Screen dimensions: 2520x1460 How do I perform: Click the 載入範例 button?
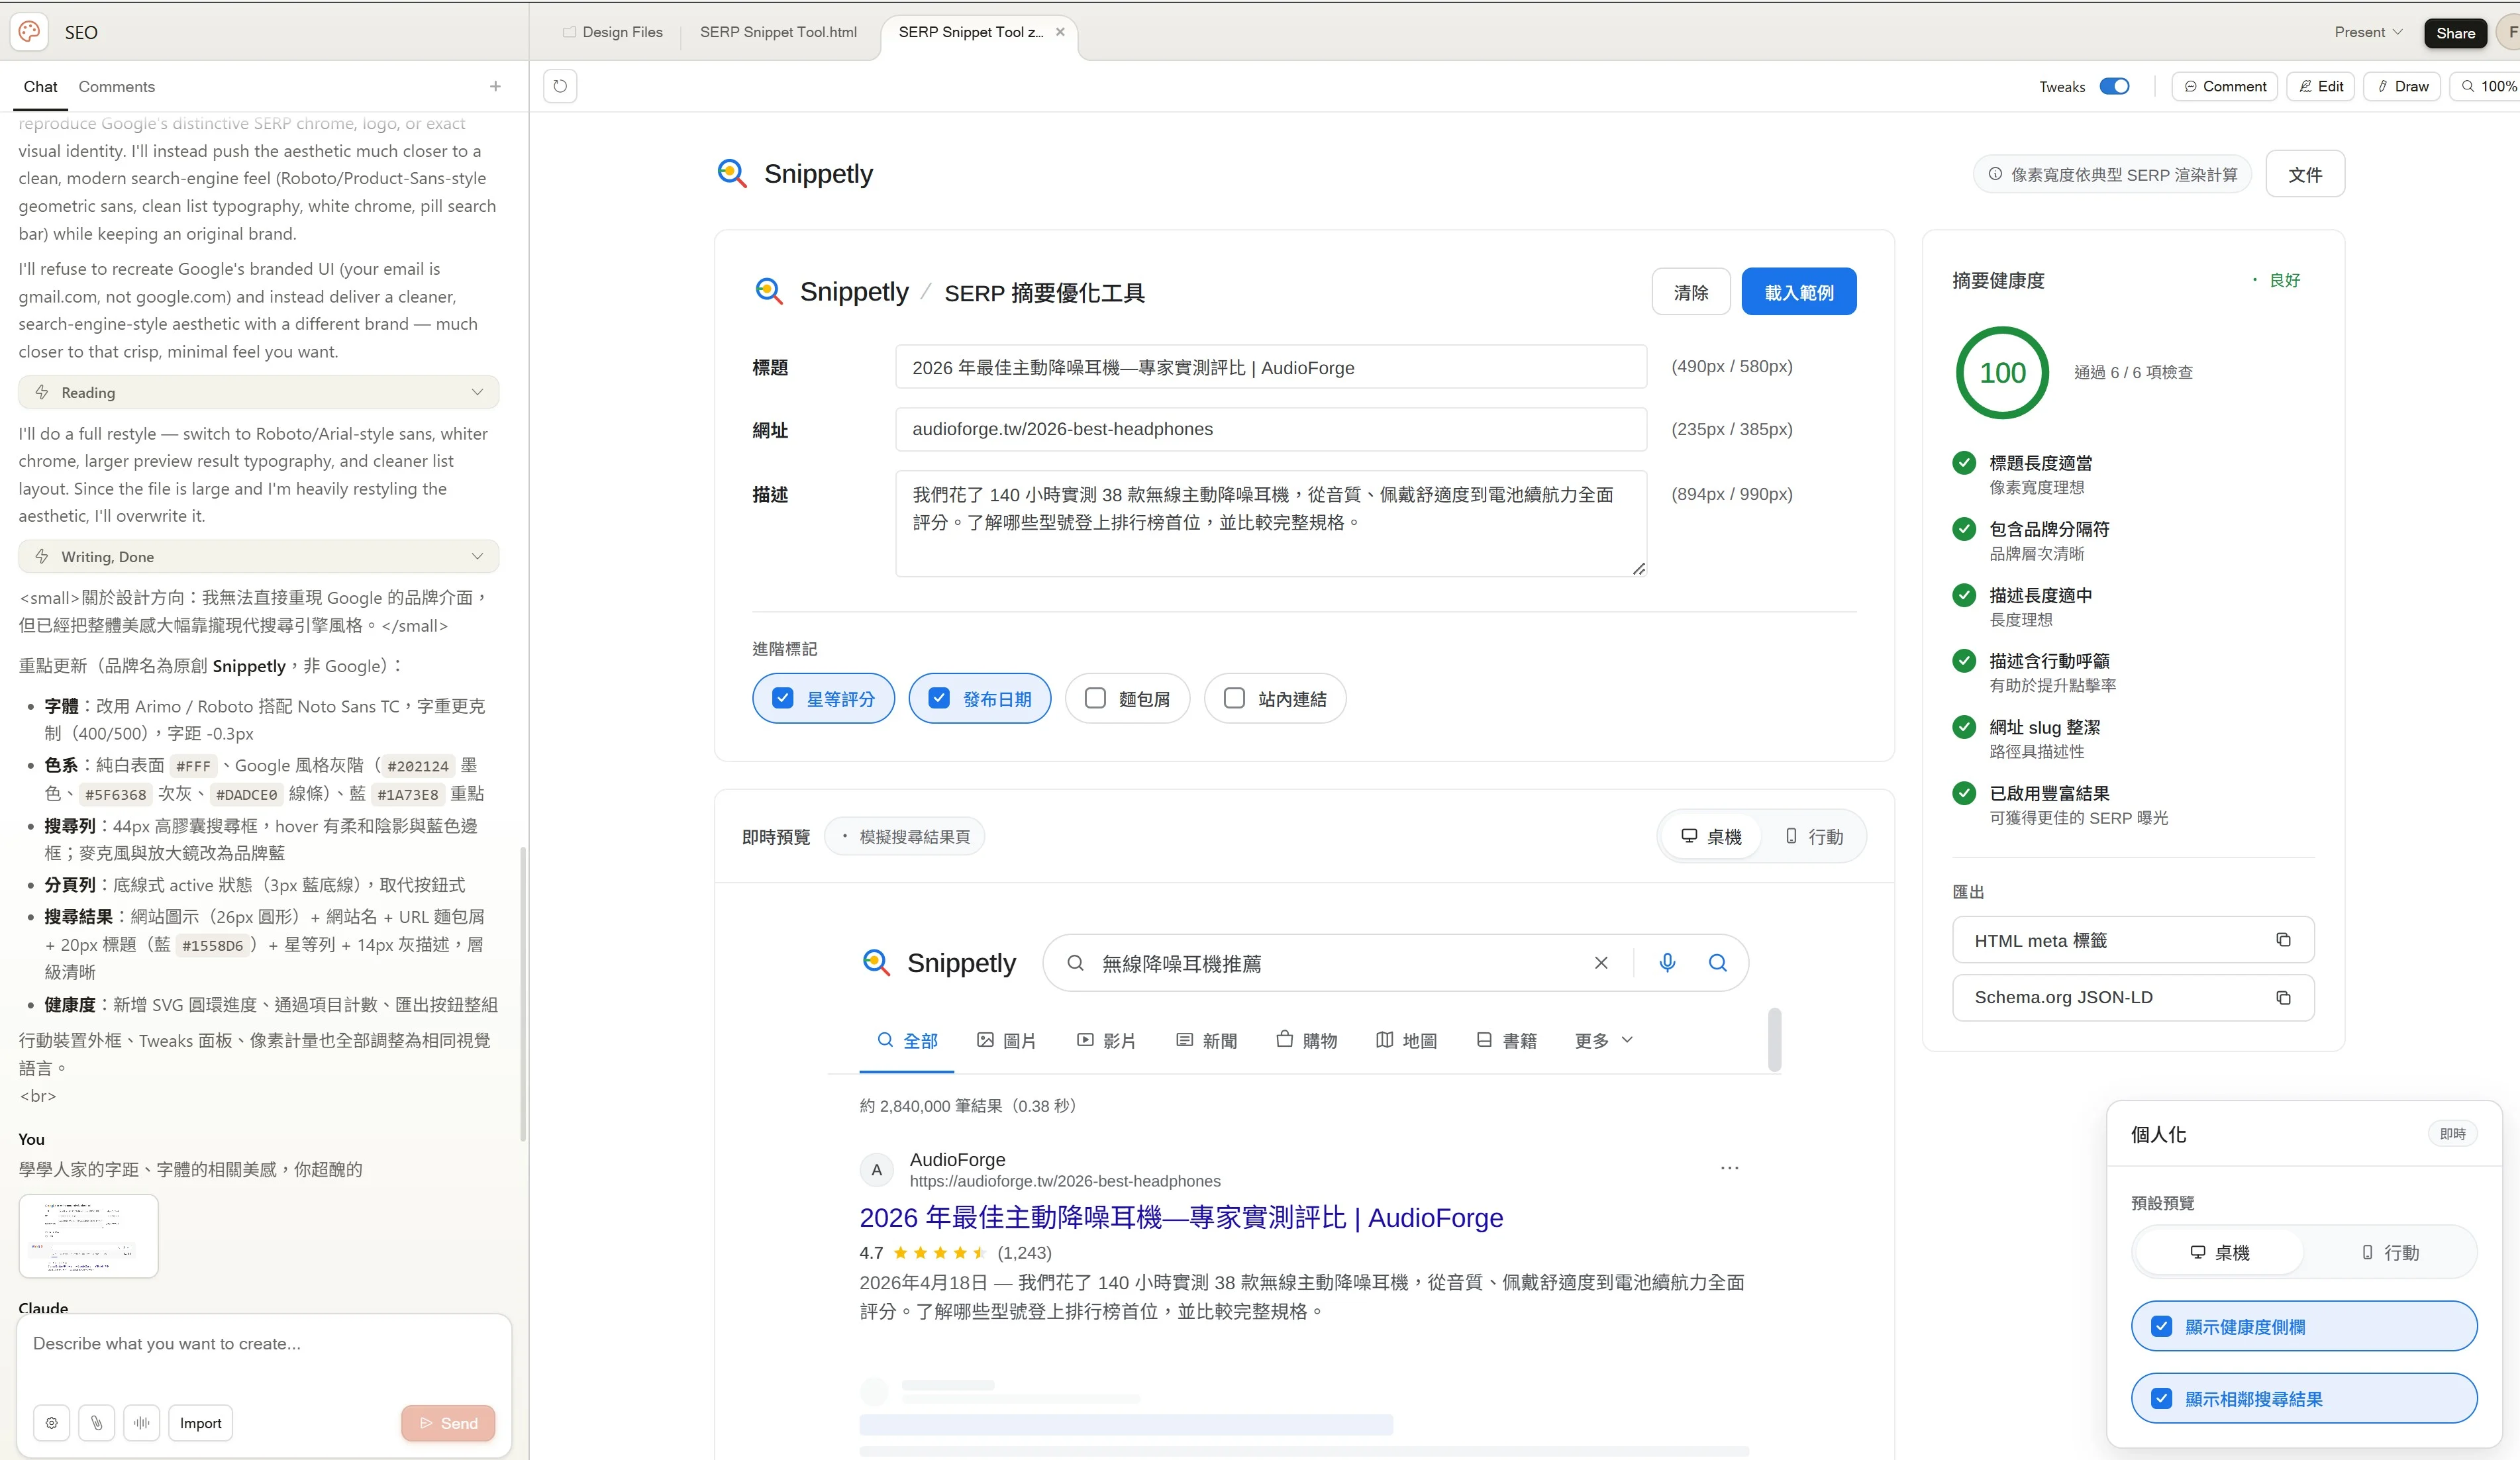[1798, 292]
